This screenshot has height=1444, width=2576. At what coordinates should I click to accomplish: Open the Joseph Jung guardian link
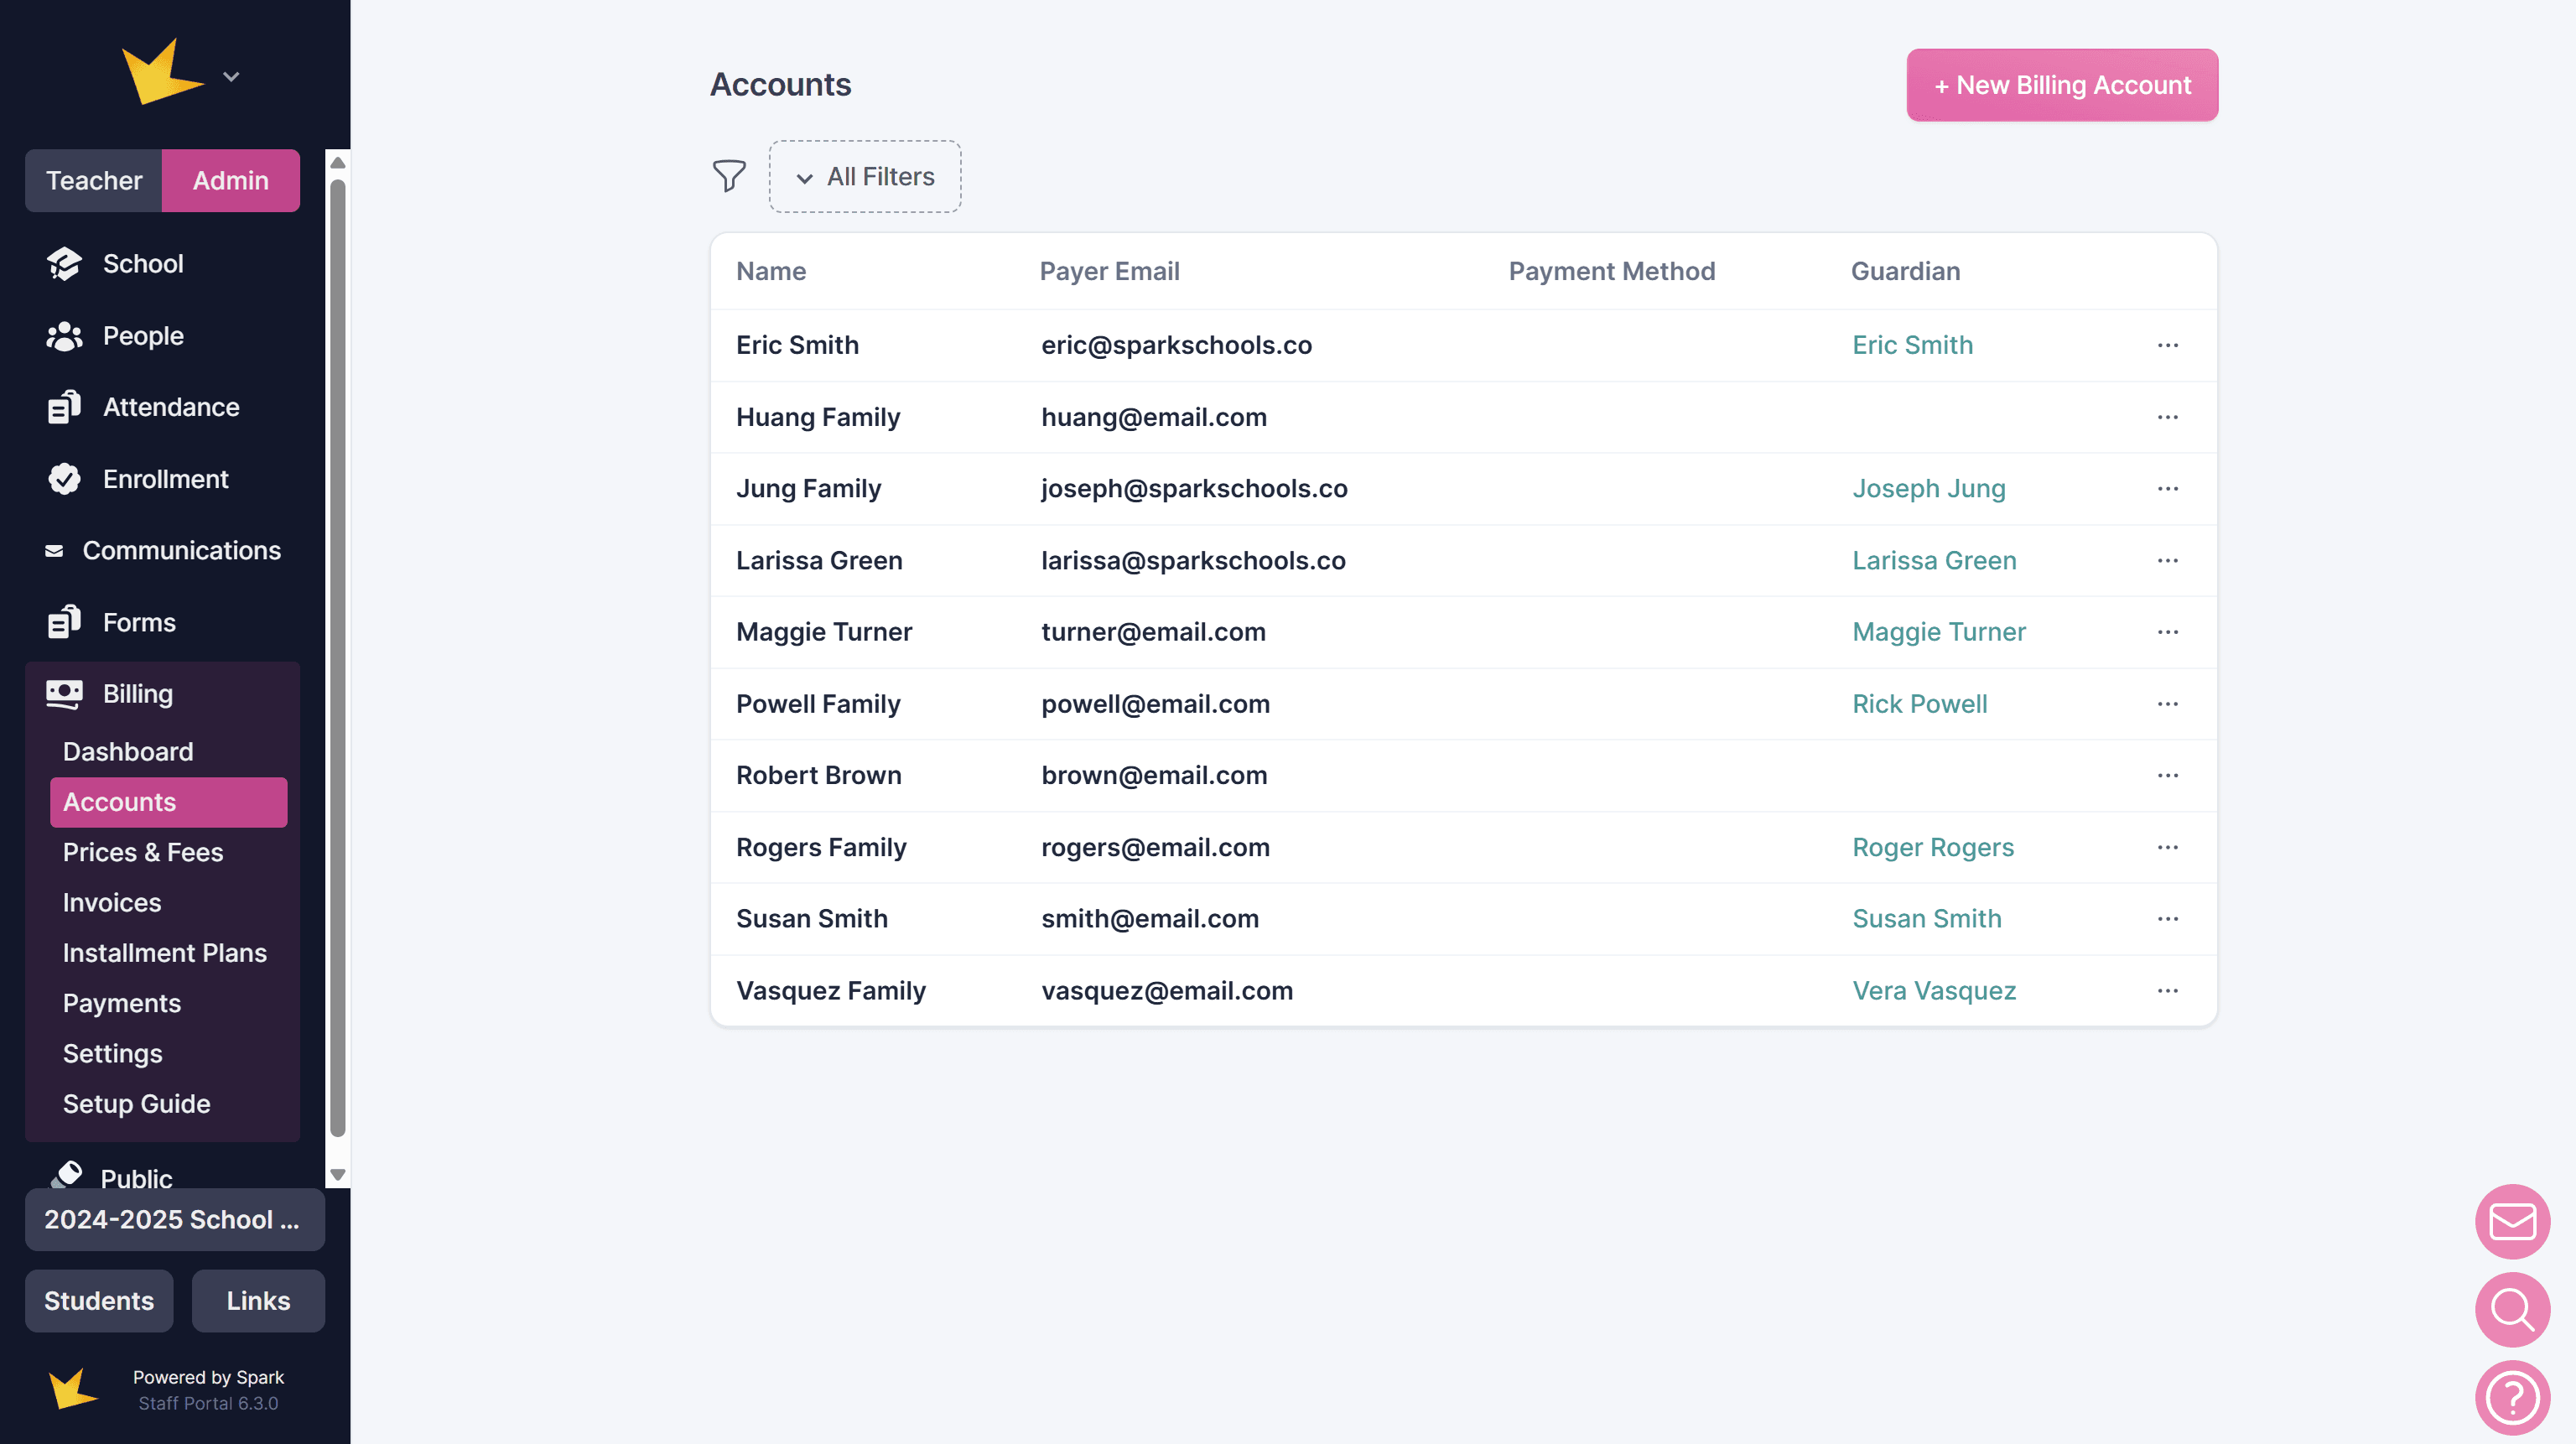pos(1928,489)
